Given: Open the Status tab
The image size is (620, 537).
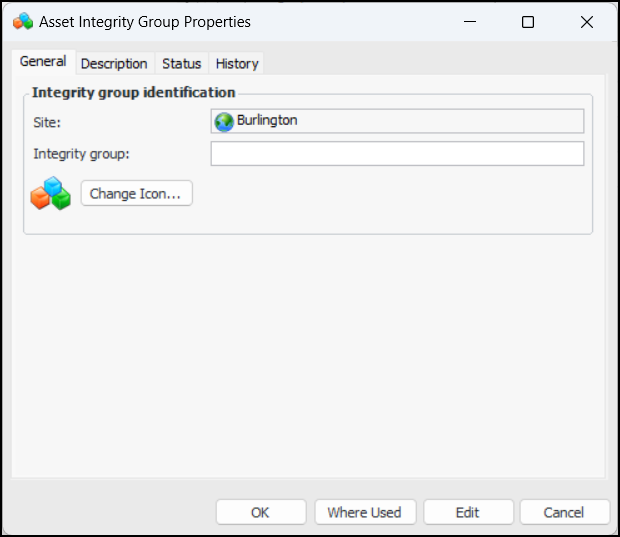Looking at the screenshot, I should pos(181,64).
